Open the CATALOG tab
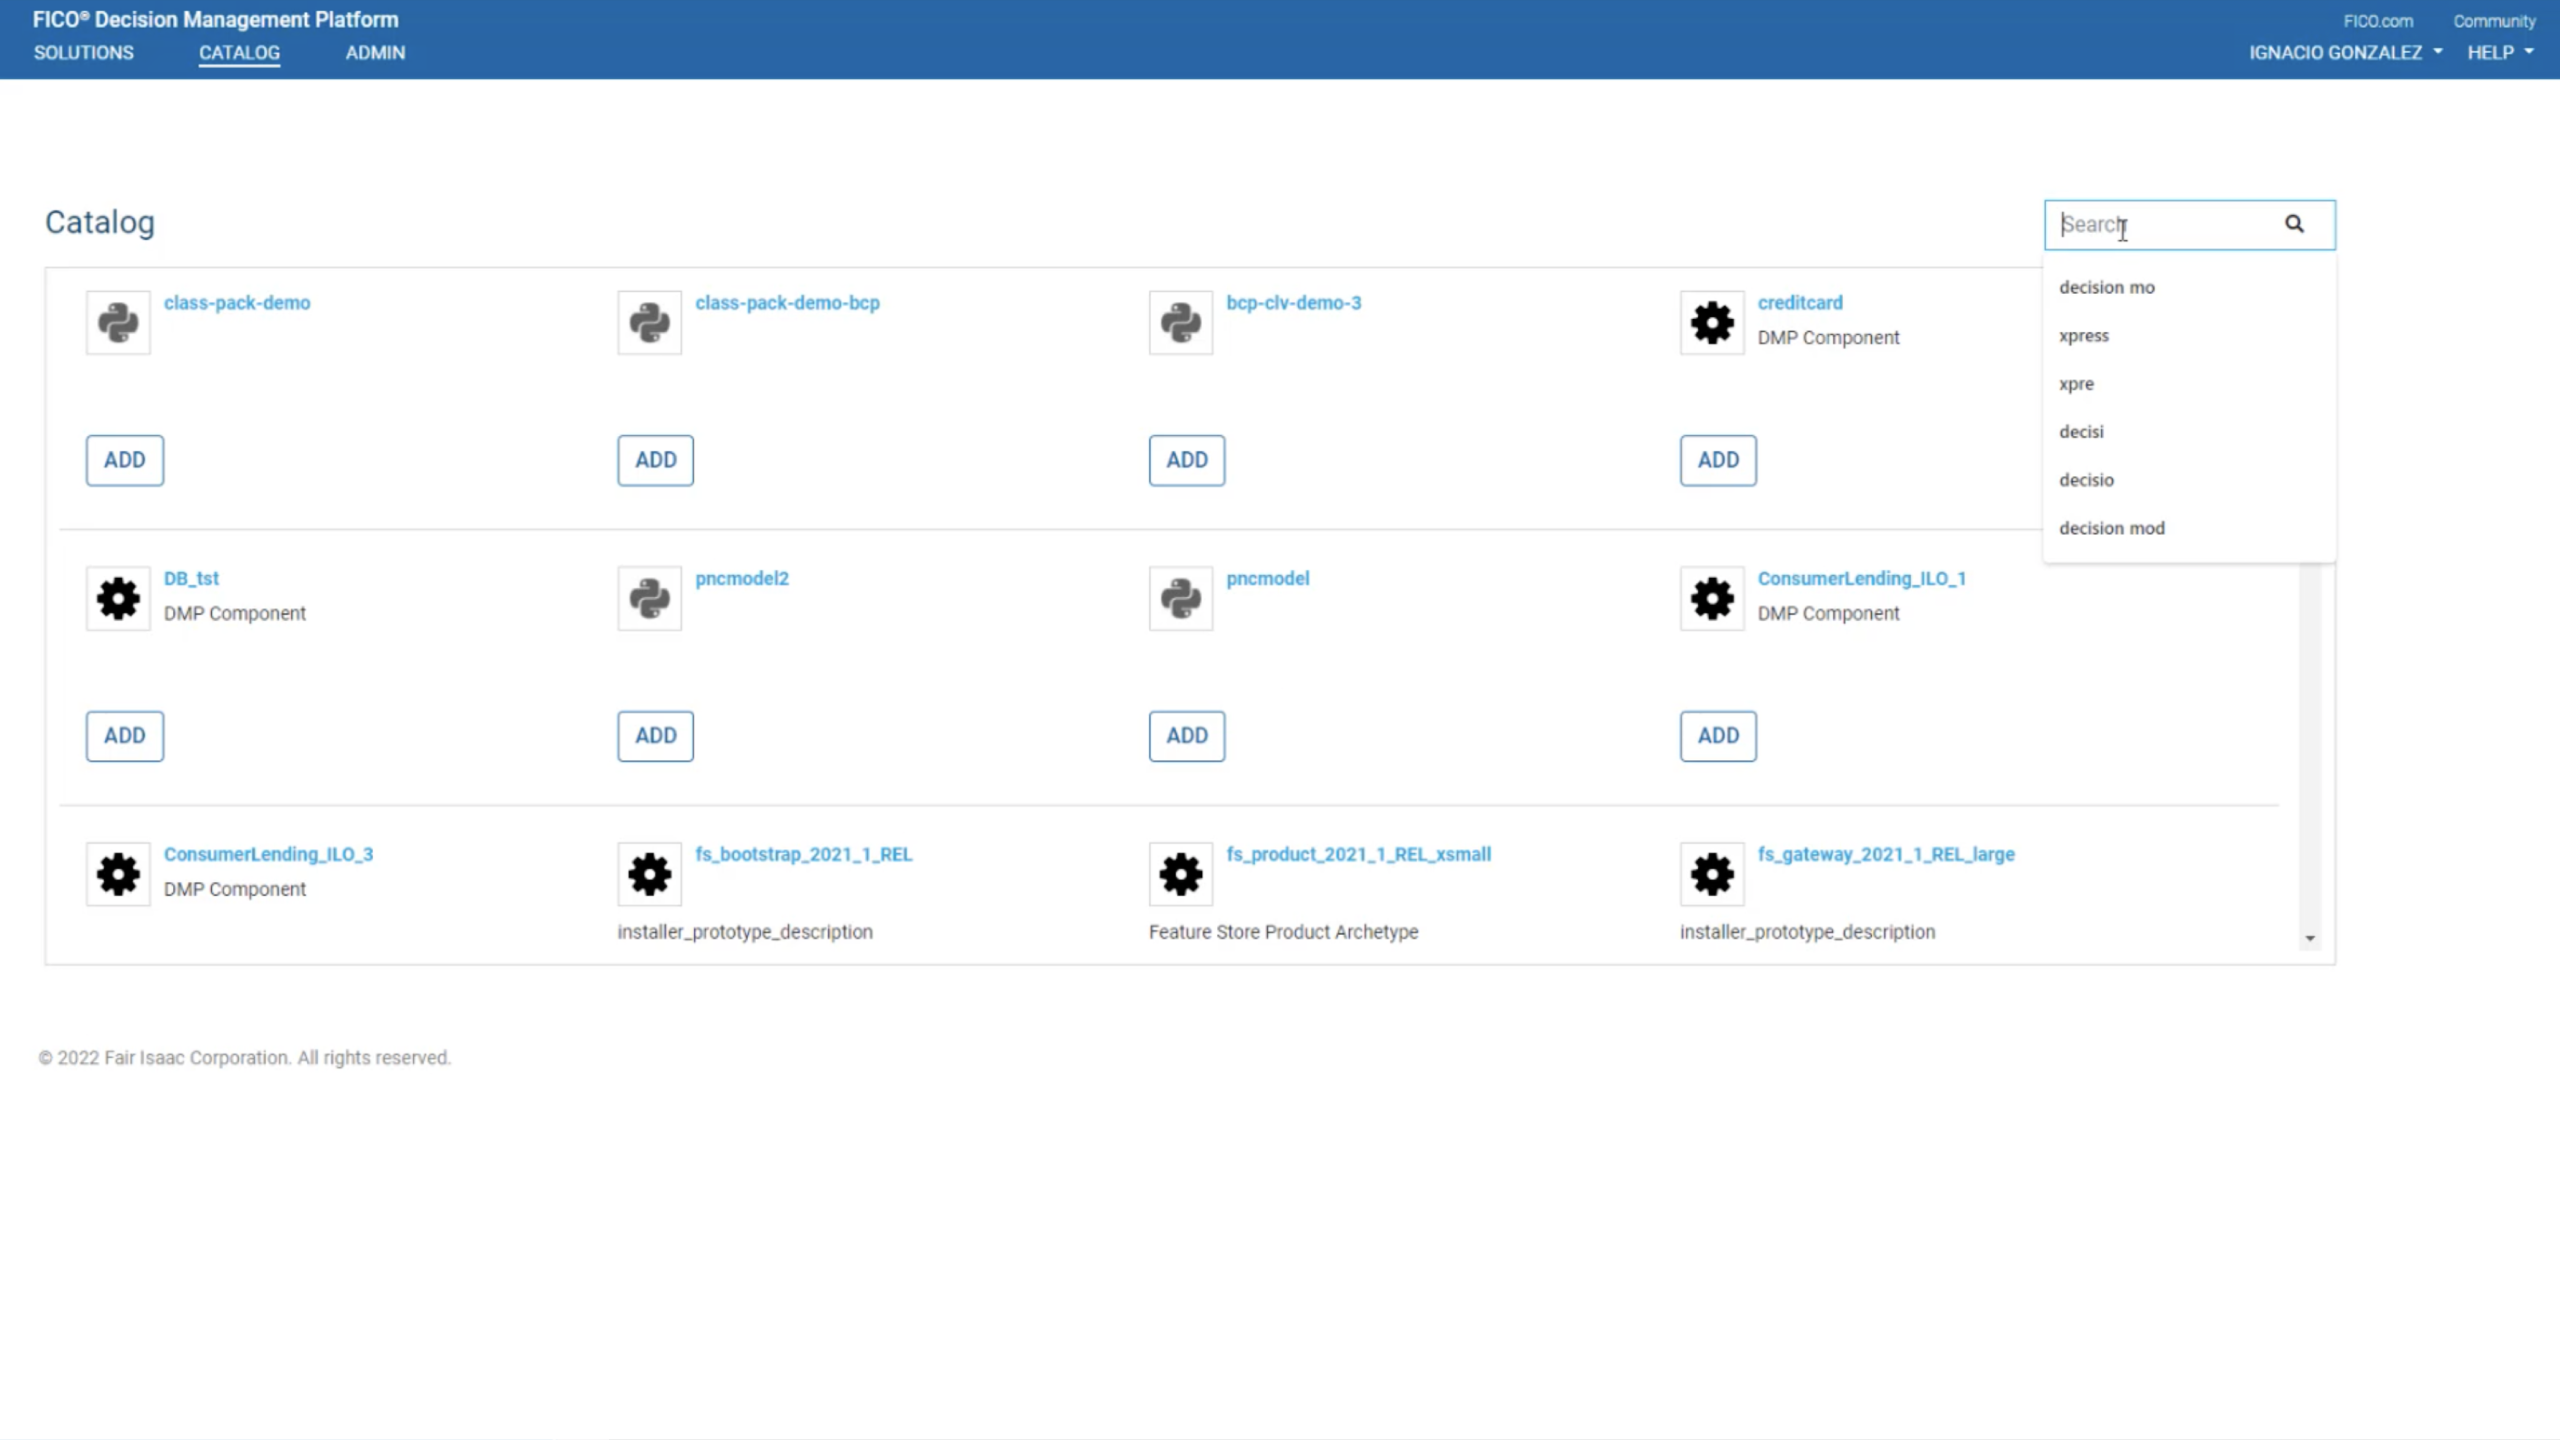This screenshot has width=2560, height=1440. tap(239, 53)
